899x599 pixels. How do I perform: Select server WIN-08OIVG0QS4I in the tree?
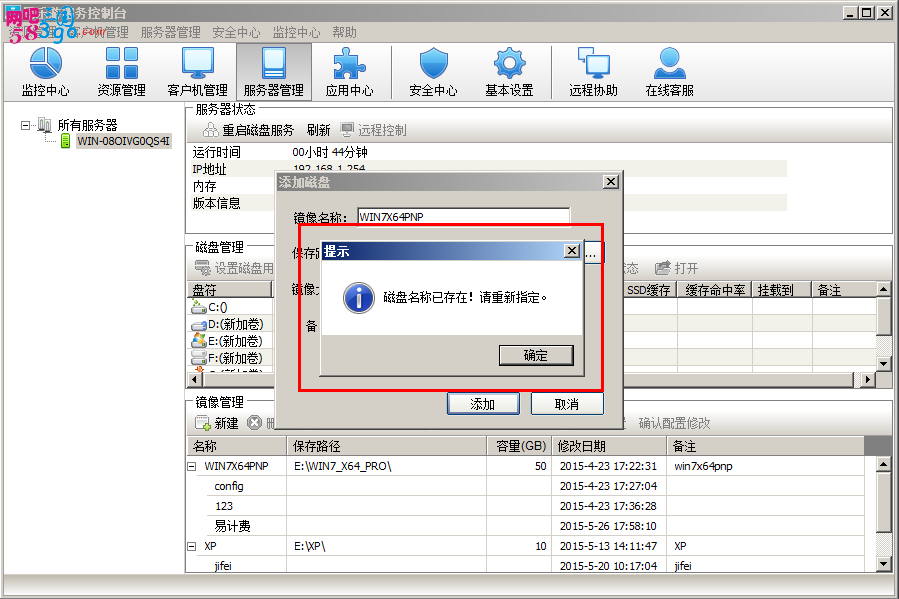tap(124, 142)
